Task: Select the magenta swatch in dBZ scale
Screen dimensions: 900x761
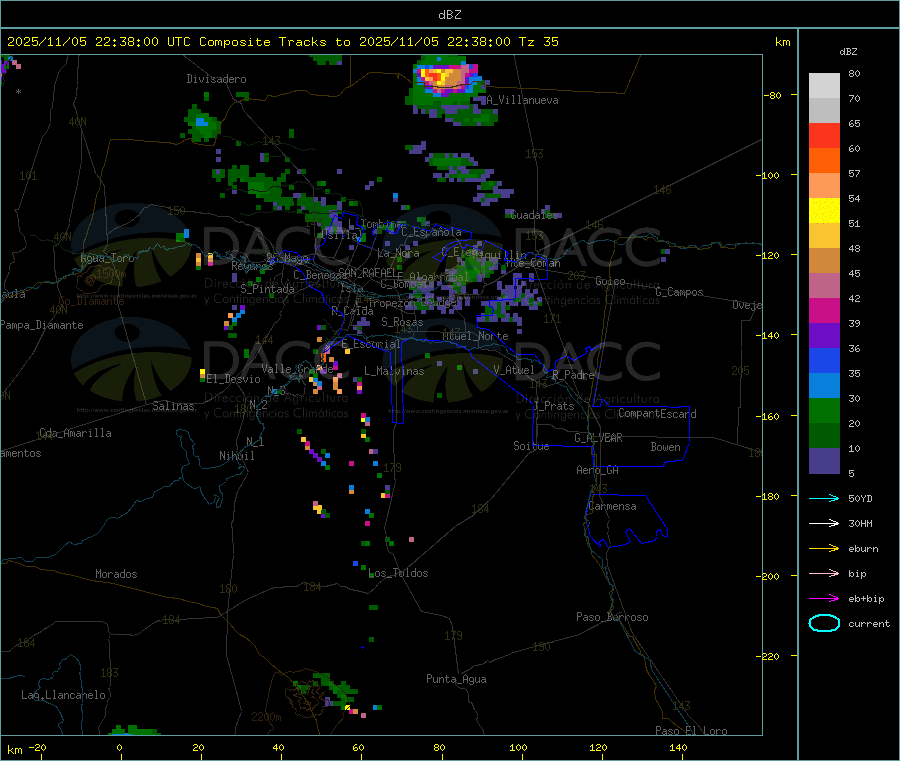Action: pos(824,310)
